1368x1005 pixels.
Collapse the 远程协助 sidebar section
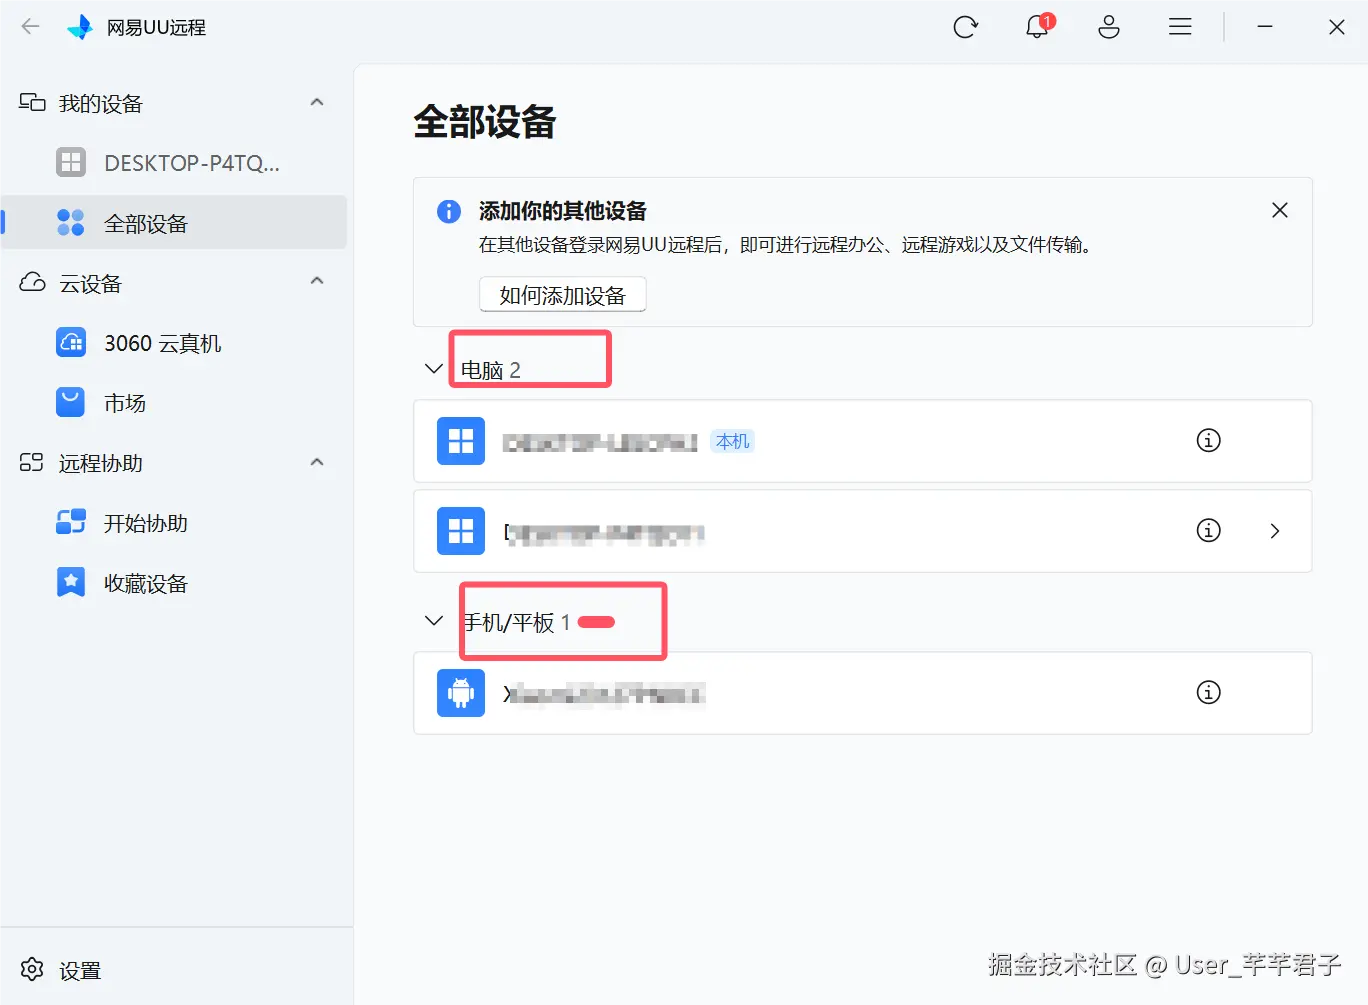[x=317, y=462]
